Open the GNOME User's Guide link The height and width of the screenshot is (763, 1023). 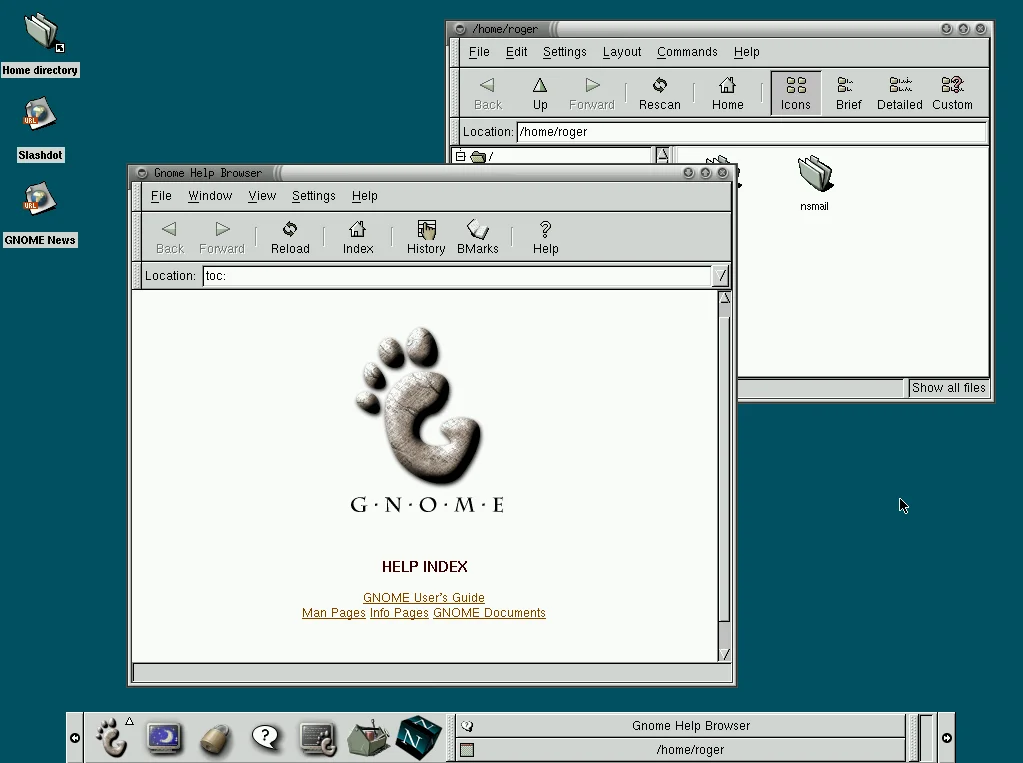[424, 597]
